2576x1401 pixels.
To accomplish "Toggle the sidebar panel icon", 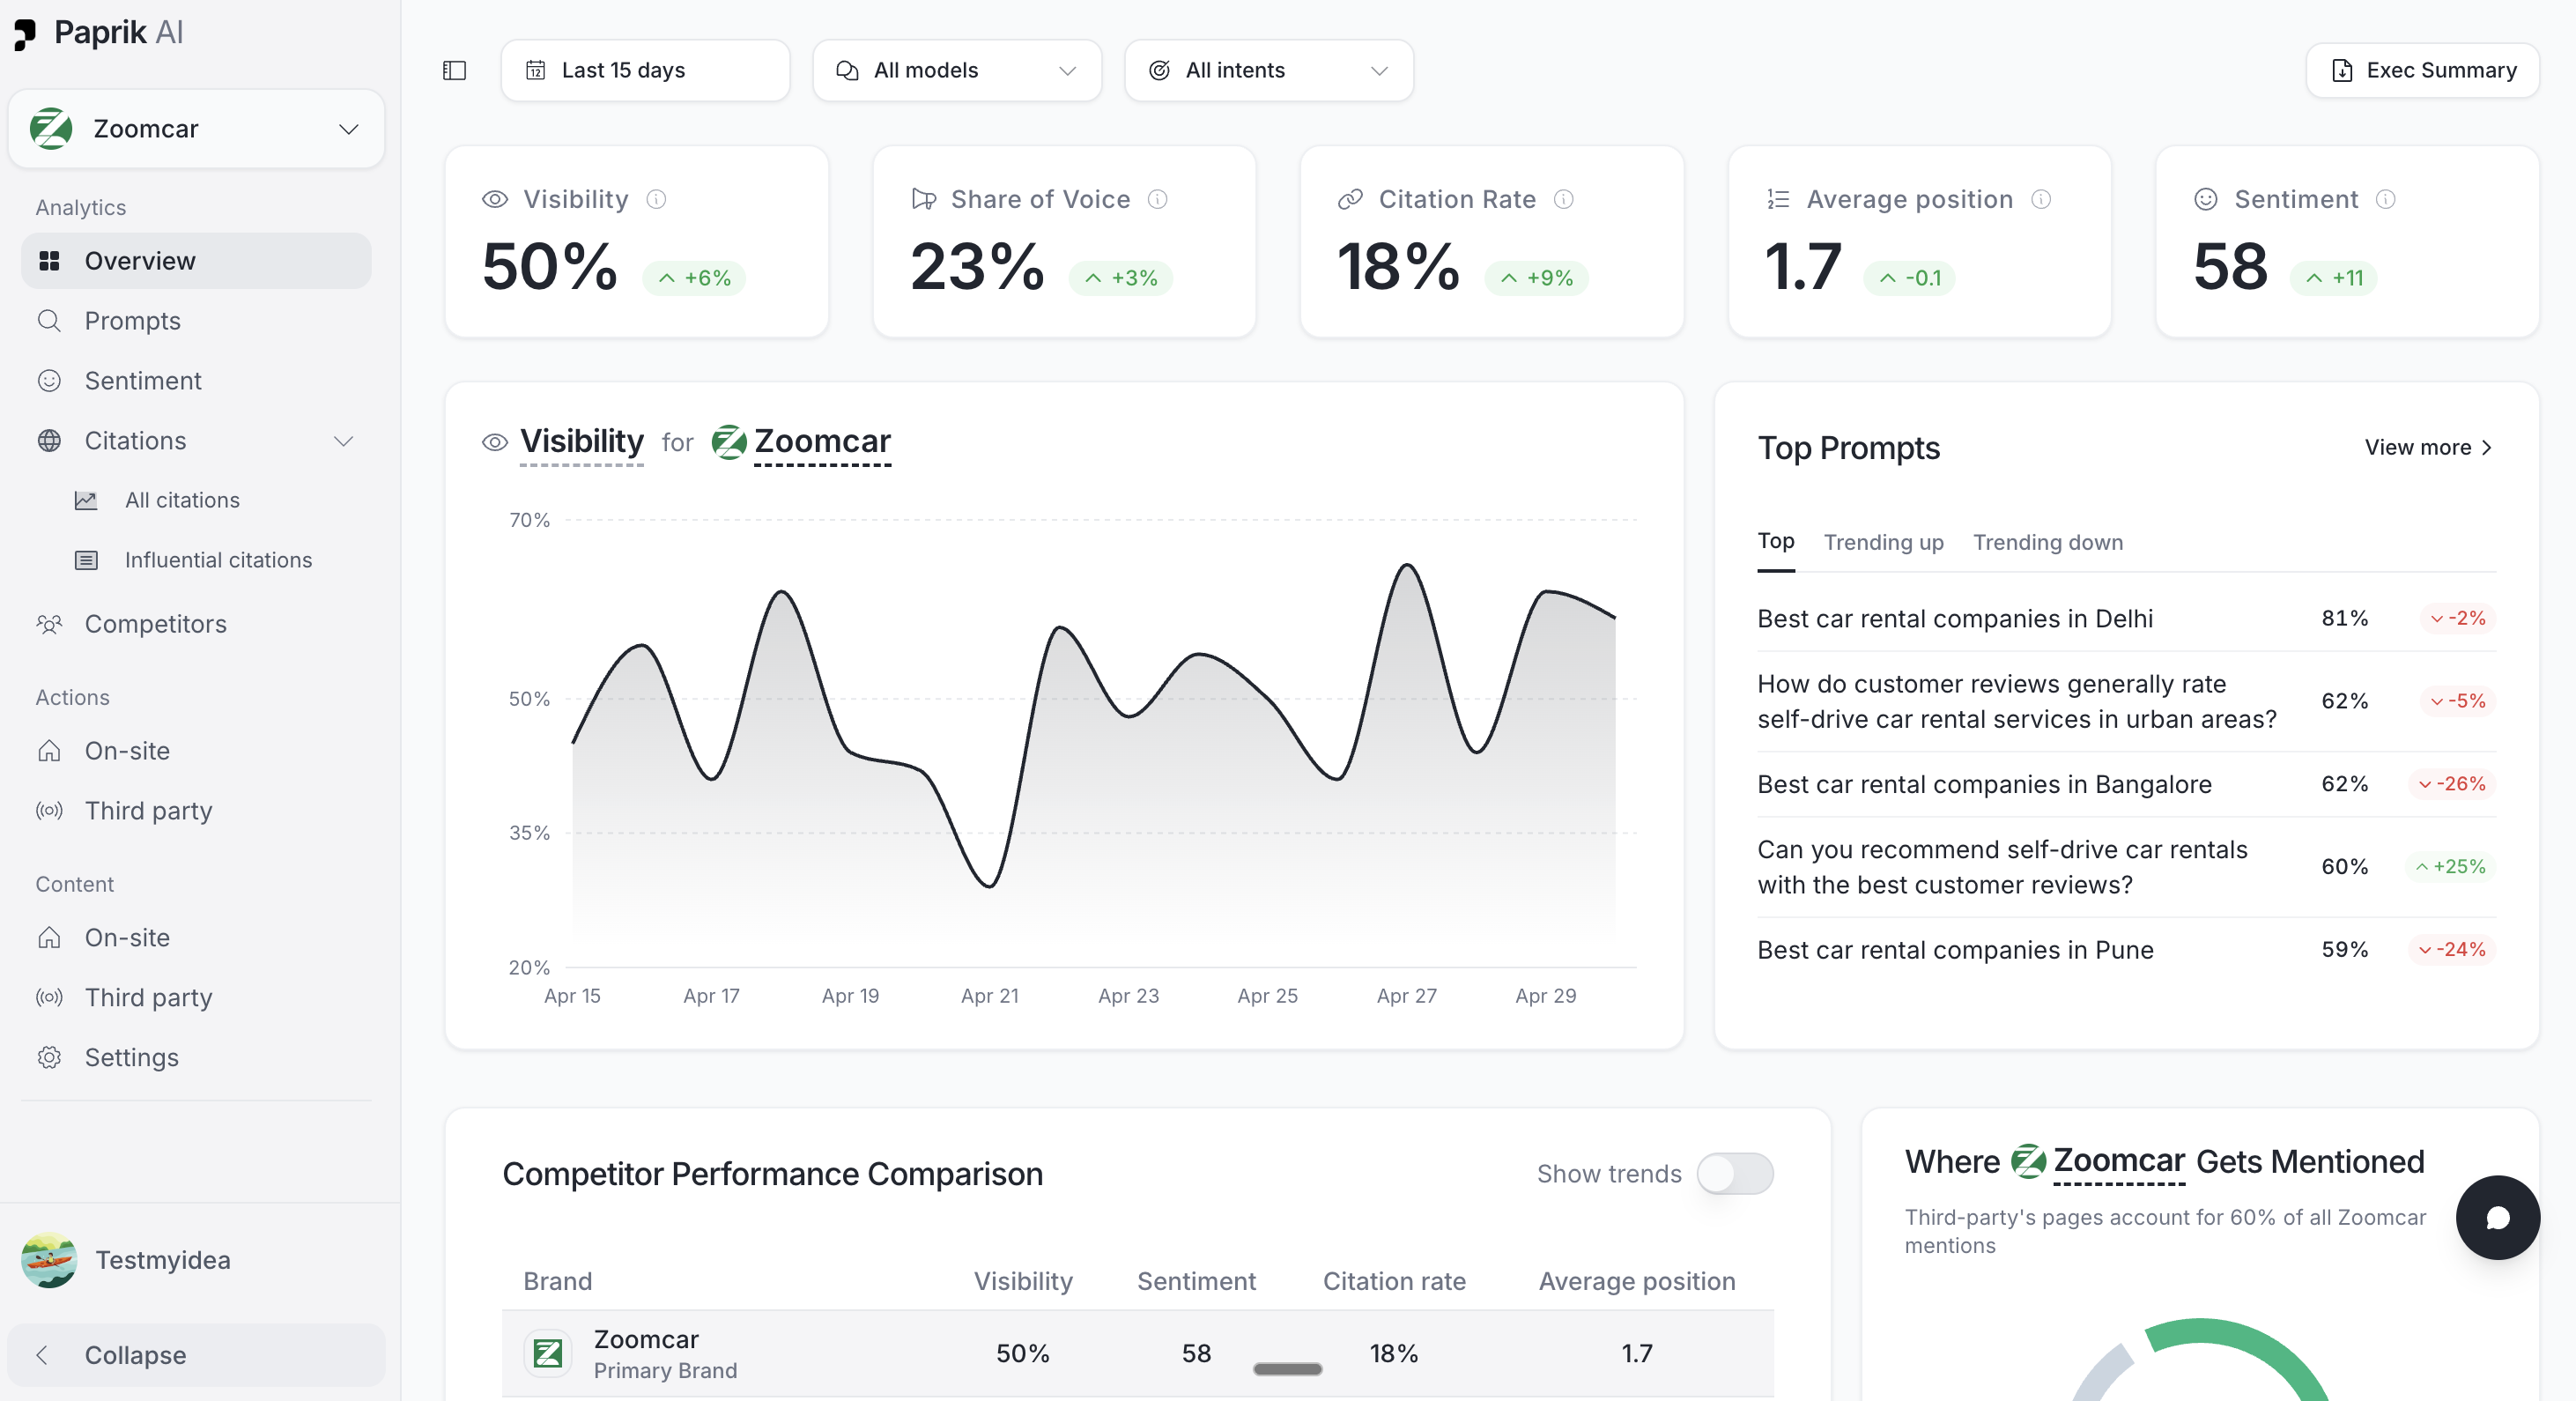I will point(454,70).
